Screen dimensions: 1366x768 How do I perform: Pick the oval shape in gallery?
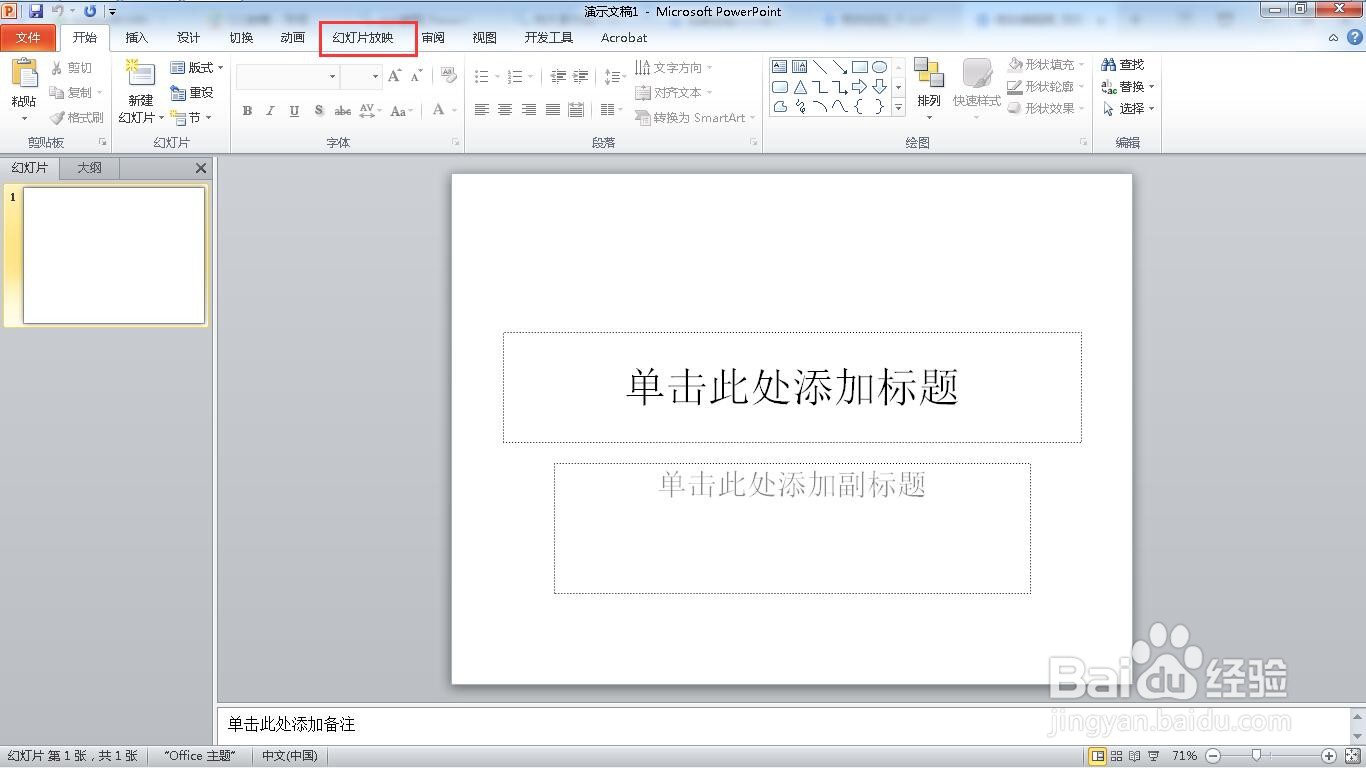click(x=879, y=67)
